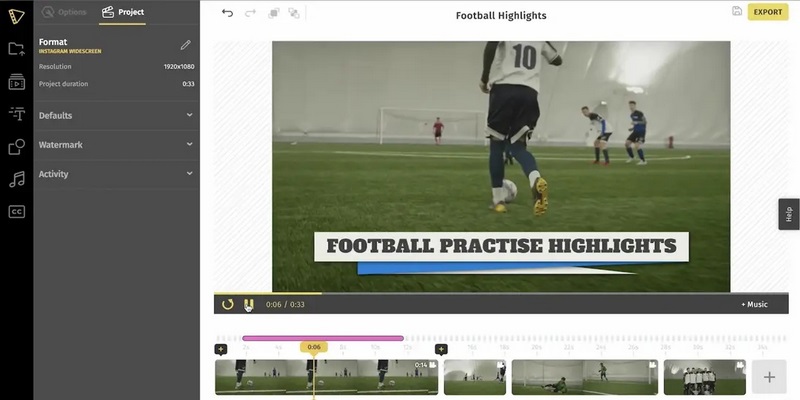
Task: Switch to the Project tab
Action: tap(122, 12)
